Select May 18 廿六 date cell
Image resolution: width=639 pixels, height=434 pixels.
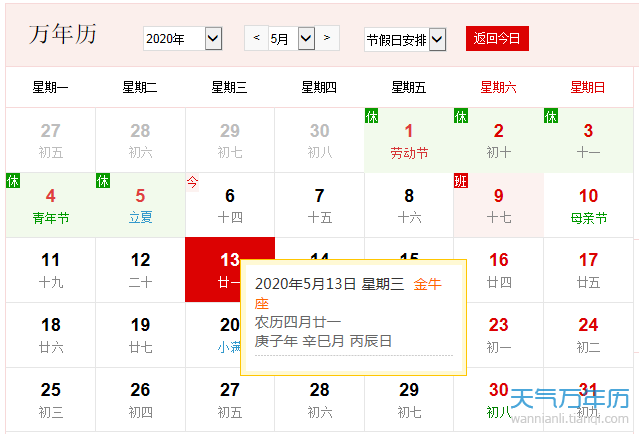pyautogui.click(x=51, y=335)
